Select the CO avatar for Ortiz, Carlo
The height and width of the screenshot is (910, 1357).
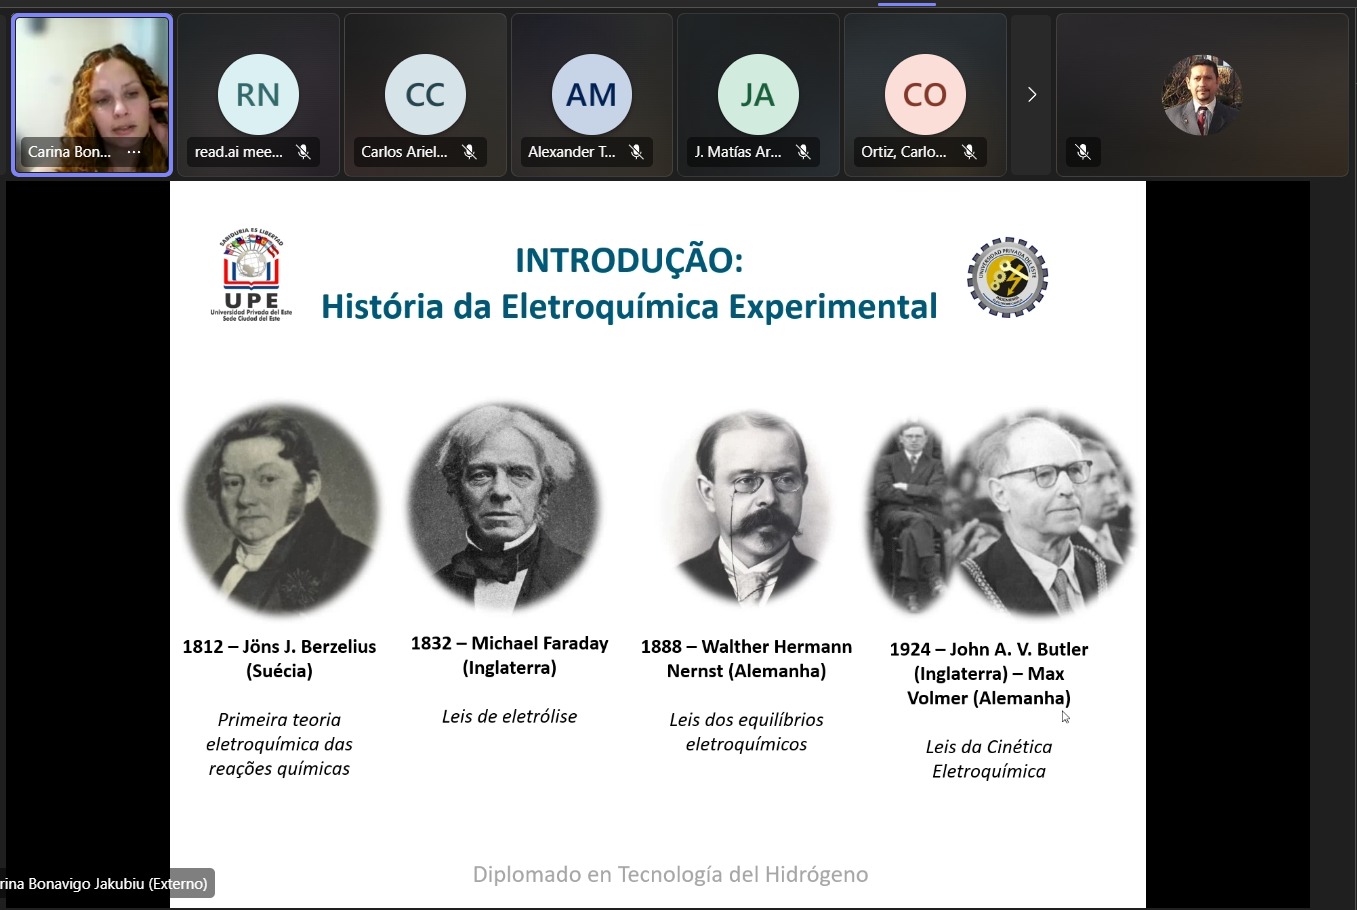924,95
